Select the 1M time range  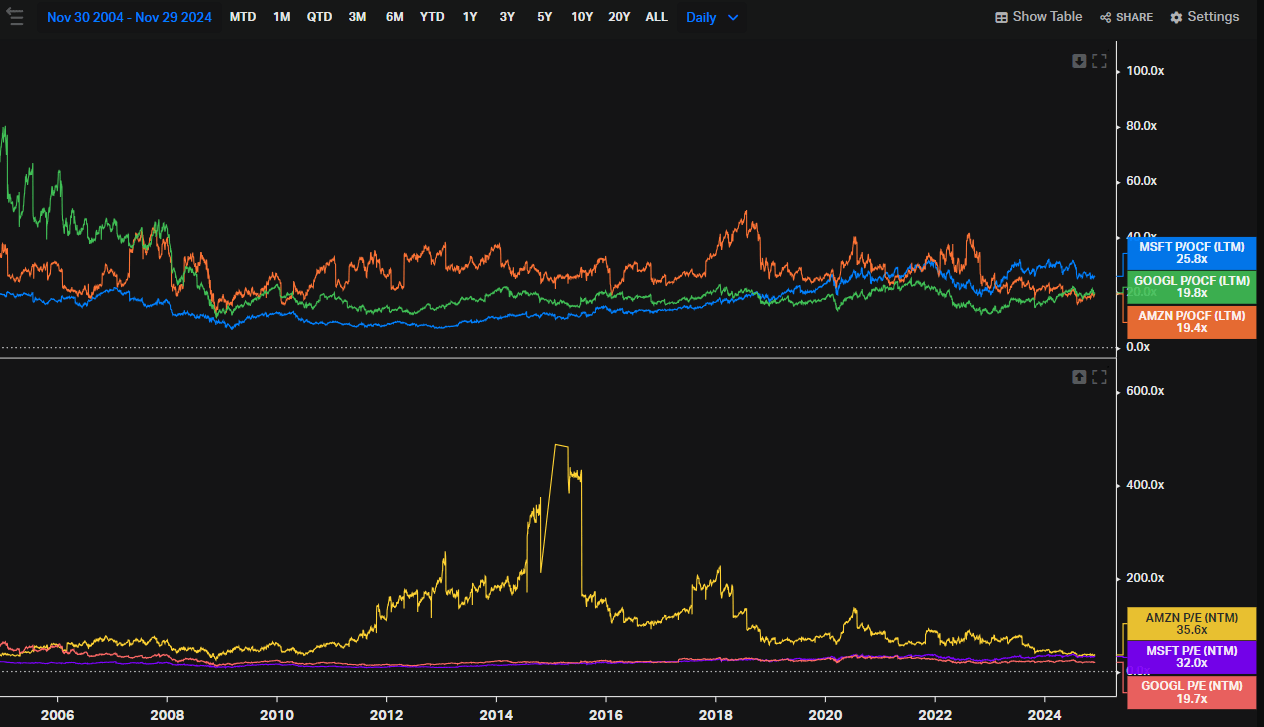click(x=282, y=17)
